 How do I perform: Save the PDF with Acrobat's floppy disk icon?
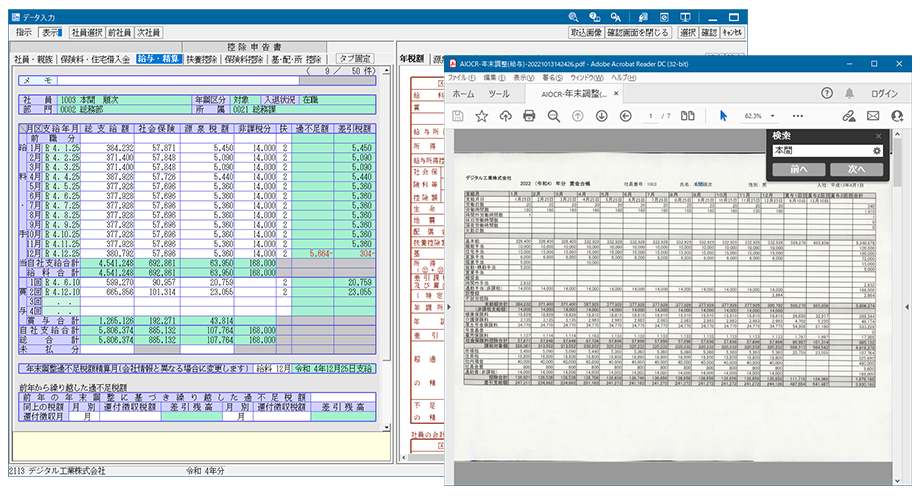point(458,116)
